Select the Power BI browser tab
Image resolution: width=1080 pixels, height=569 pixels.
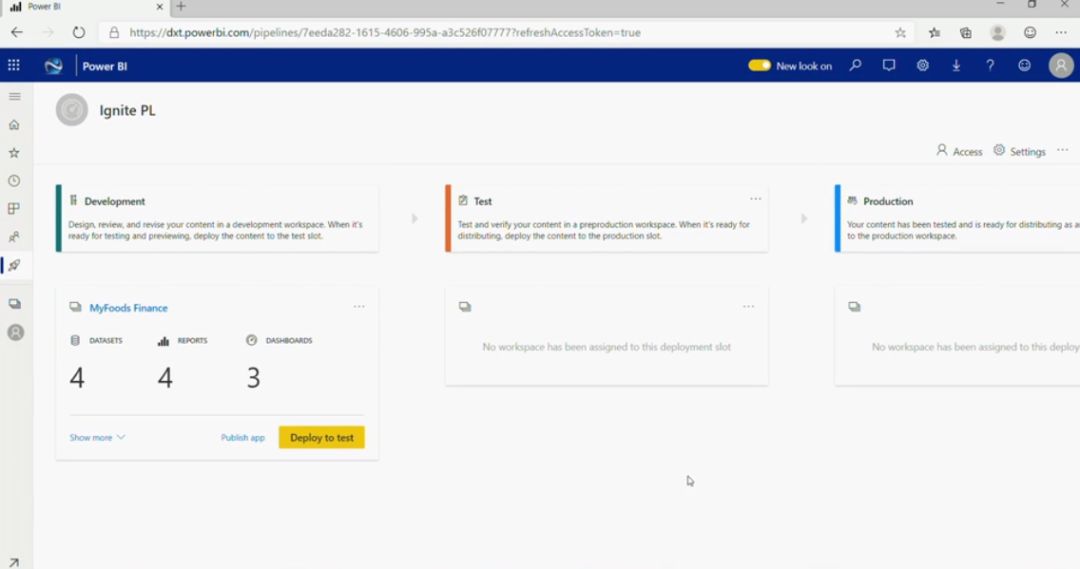click(x=83, y=6)
